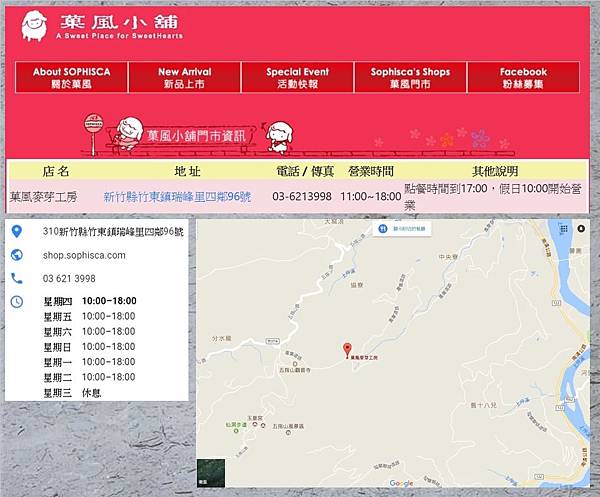The height and width of the screenshot is (497, 600).
Task: Click the 玉皇宮 place marker on map
Action: (x=255, y=424)
